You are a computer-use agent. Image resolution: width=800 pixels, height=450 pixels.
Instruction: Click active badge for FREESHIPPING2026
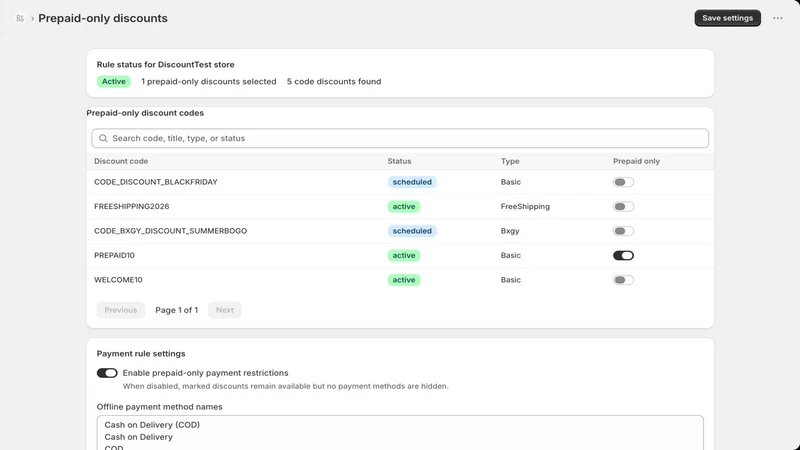[404, 207]
